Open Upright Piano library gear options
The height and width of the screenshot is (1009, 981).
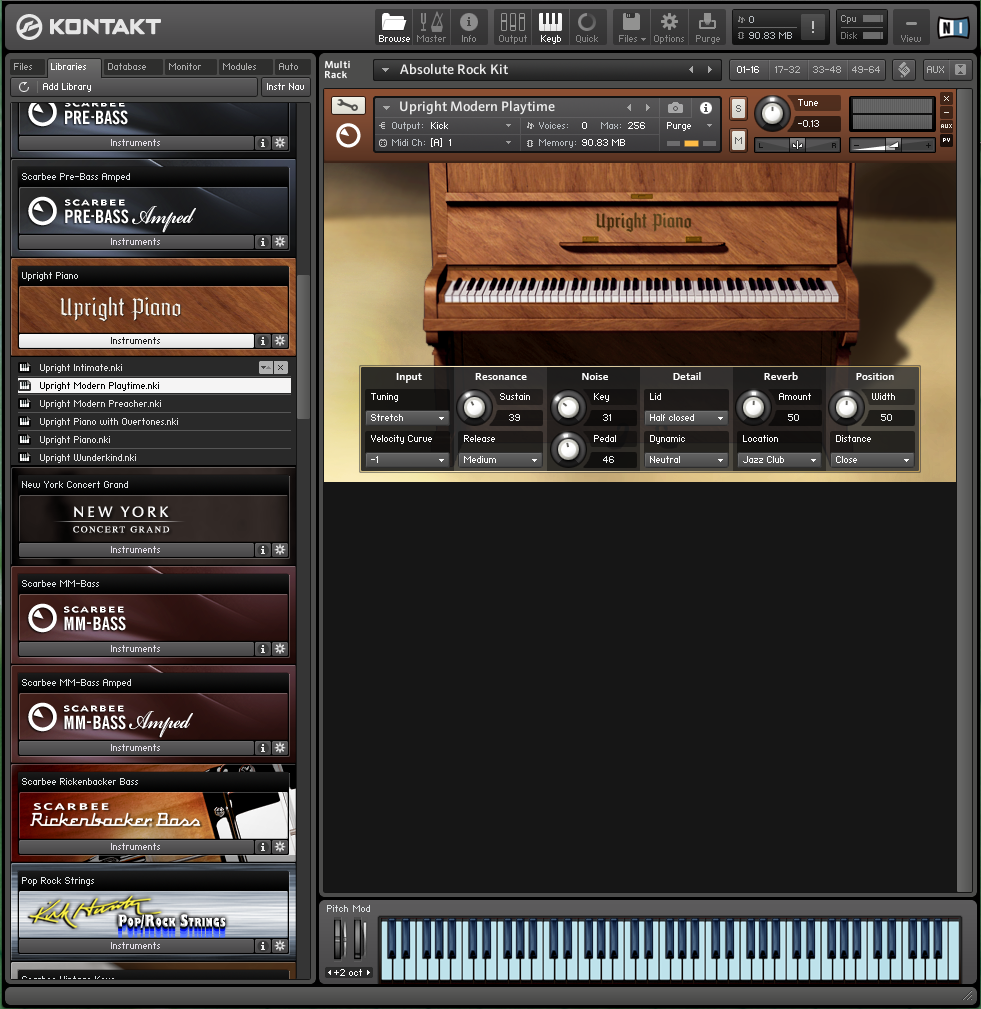click(x=280, y=340)
